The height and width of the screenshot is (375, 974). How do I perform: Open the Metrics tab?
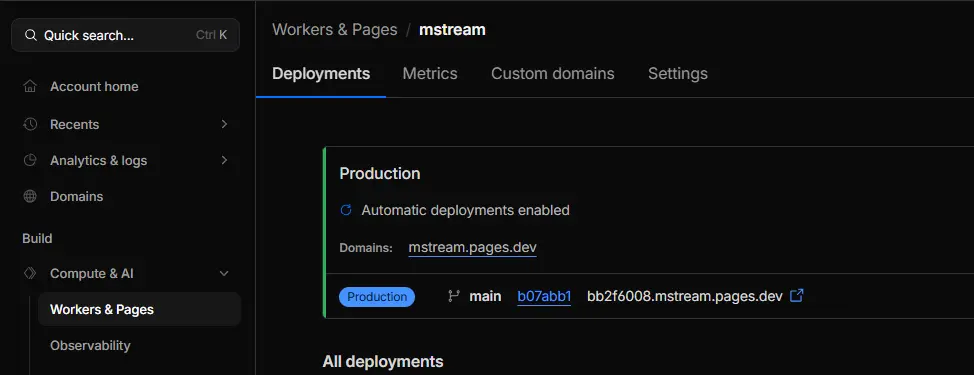[x=430, y=73]
